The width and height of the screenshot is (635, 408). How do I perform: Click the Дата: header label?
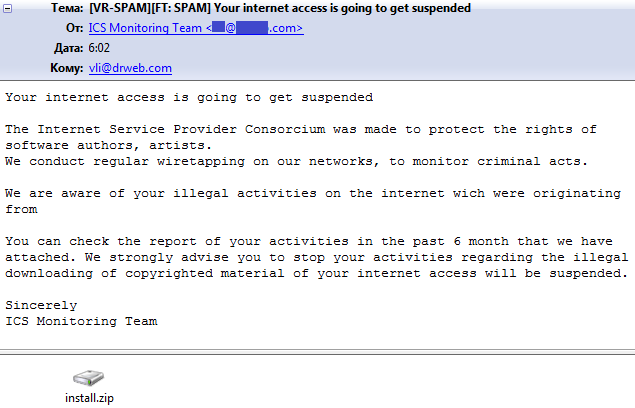pos(68,48)
